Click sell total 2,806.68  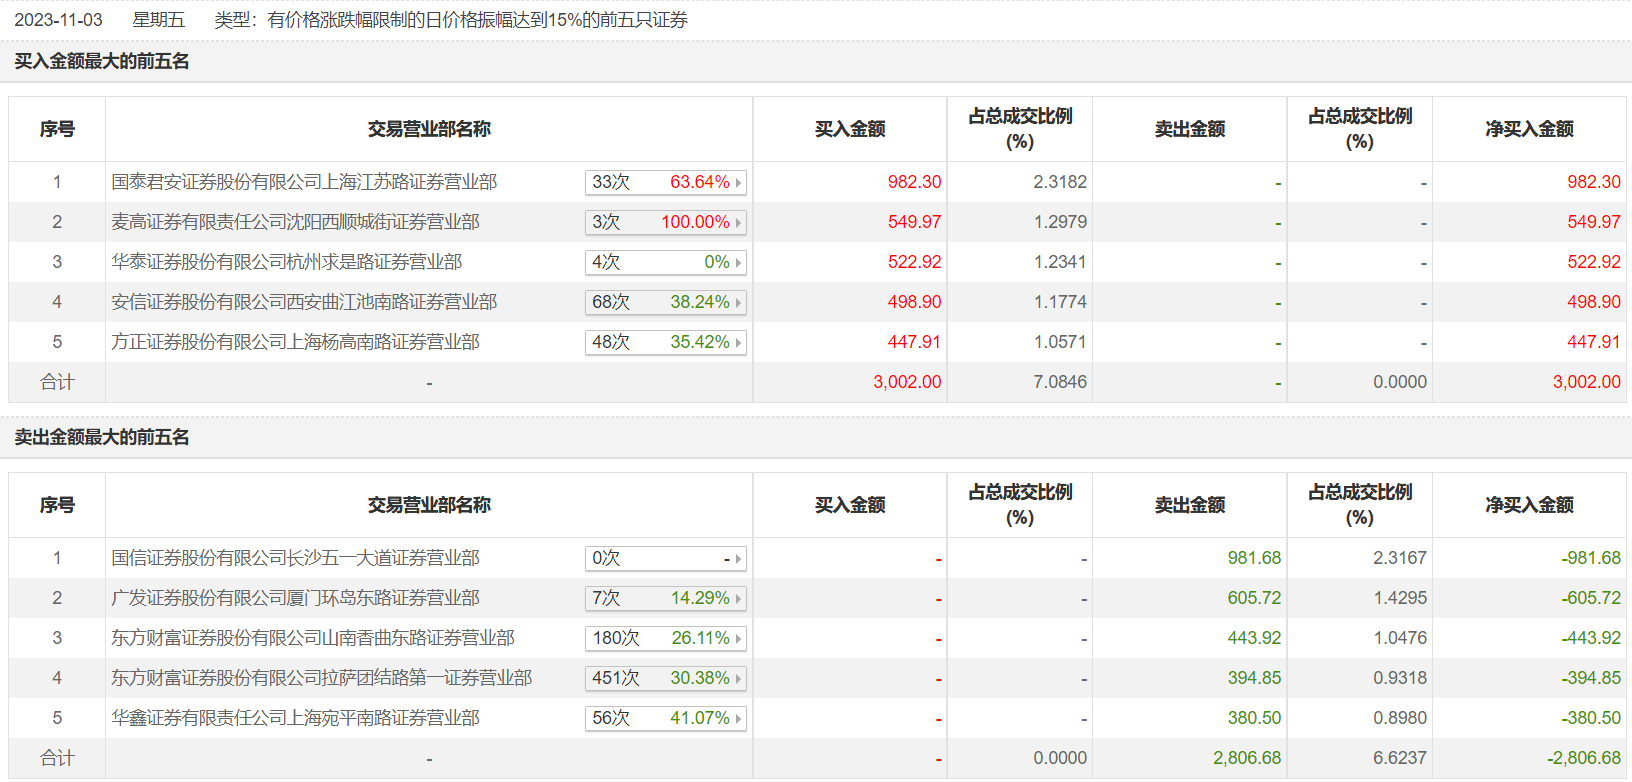click(x=1247, y=758)
